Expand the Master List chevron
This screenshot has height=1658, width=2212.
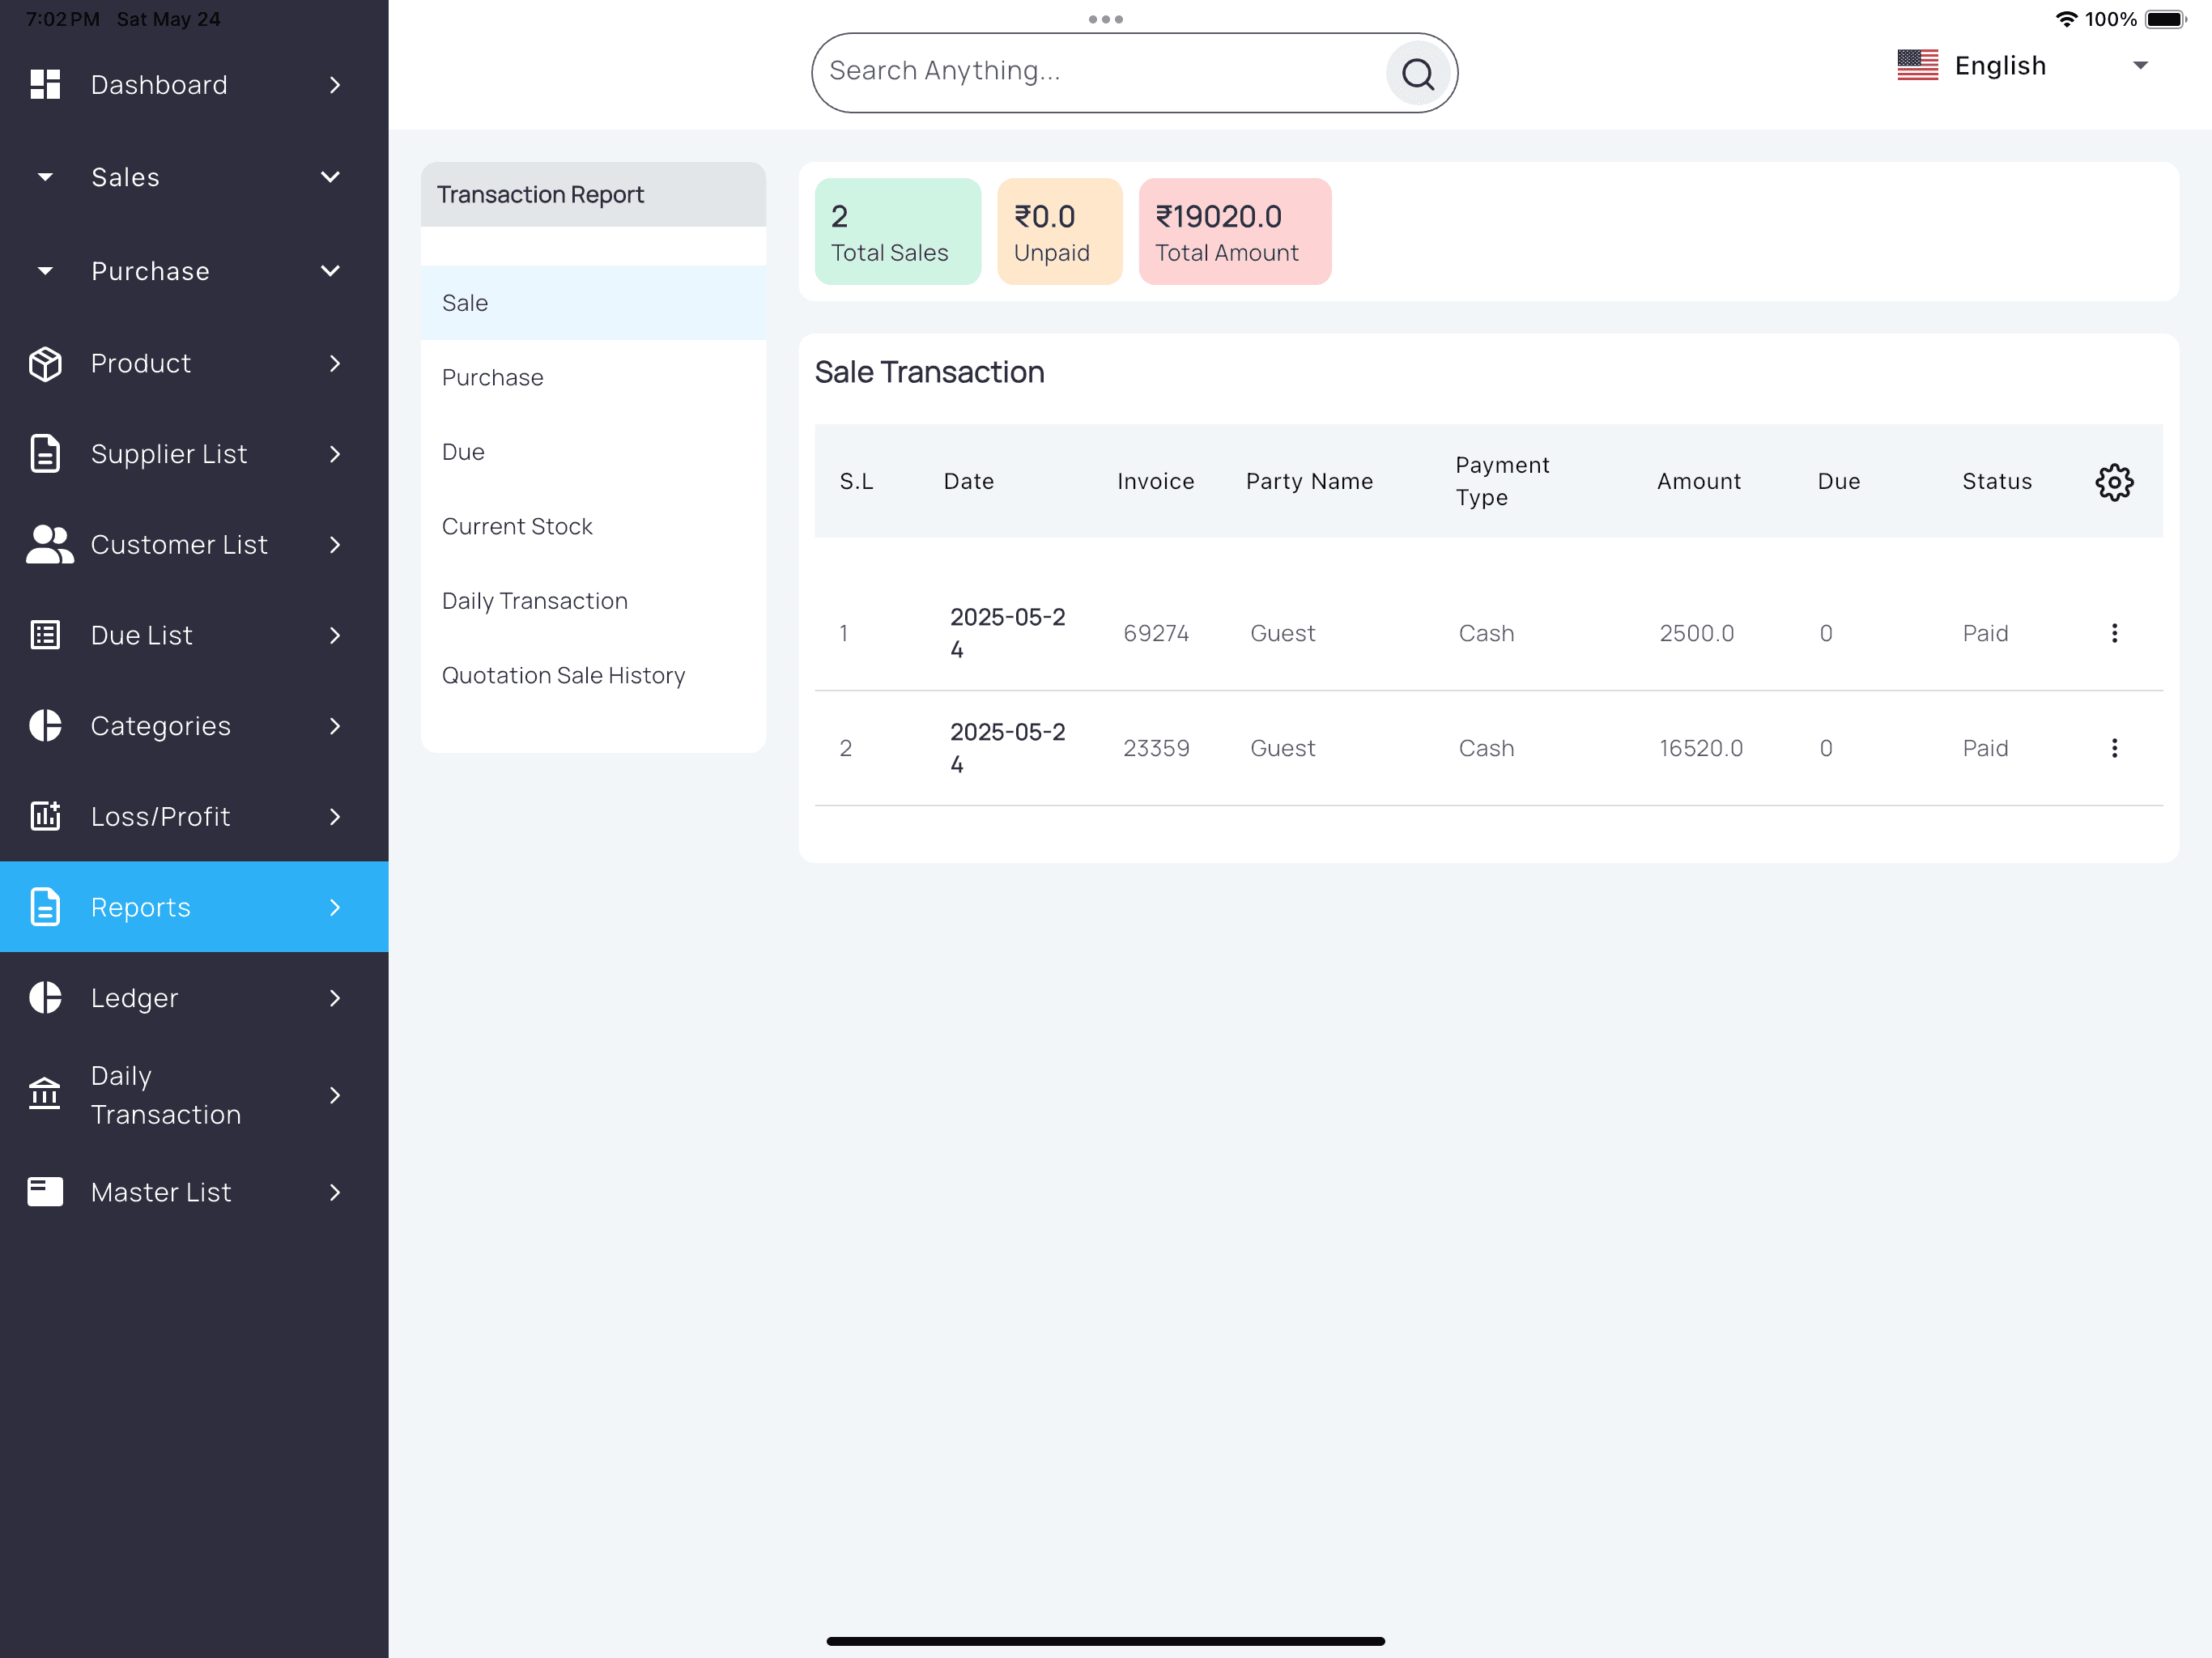coord(335,1192)
